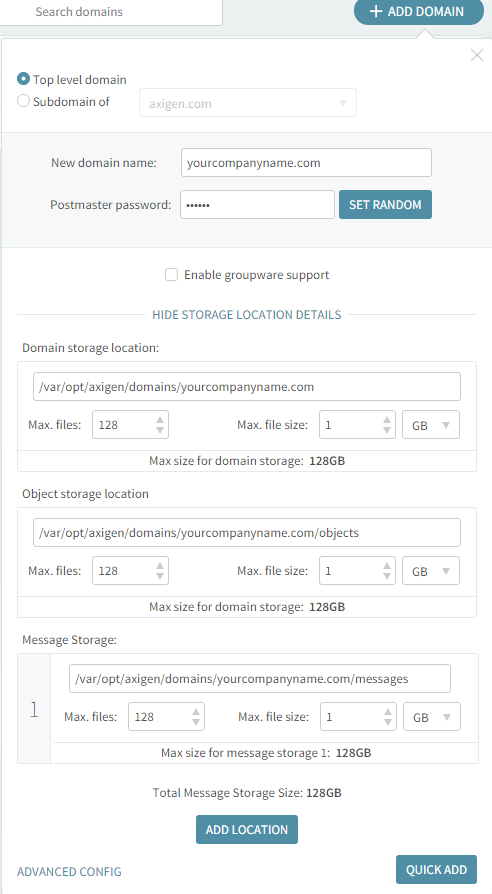Screen dimensions: 492x894
Task: Open the GB unit dropdown for domain storage
Action: pyautogui.click(x=430, y=425)
